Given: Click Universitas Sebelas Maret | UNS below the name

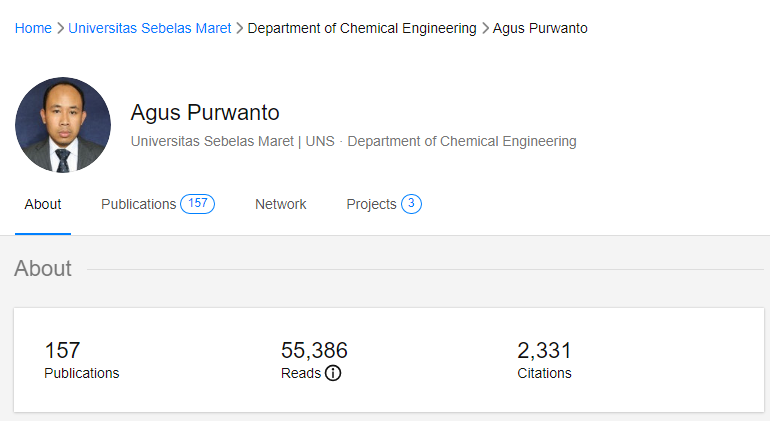Looking at the screenshot, I should pos(232,141).
